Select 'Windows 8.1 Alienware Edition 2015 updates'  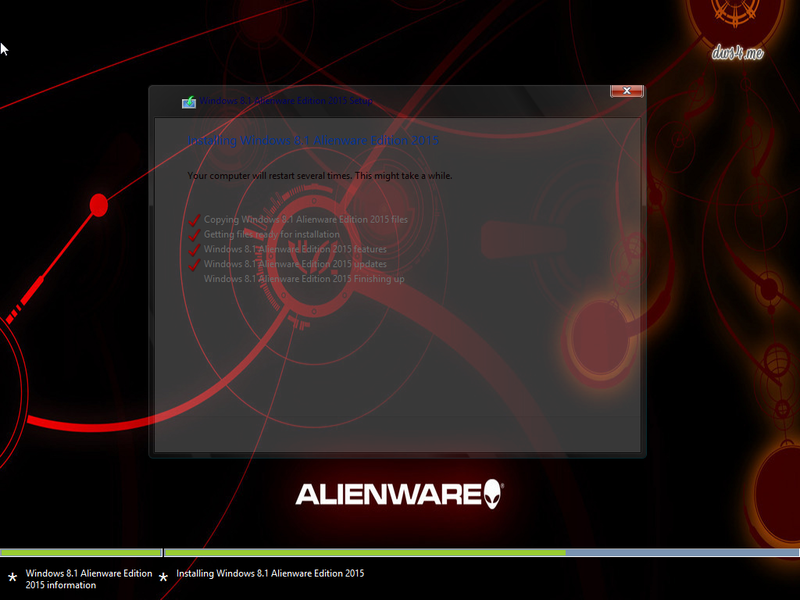[x=295, y=264]
